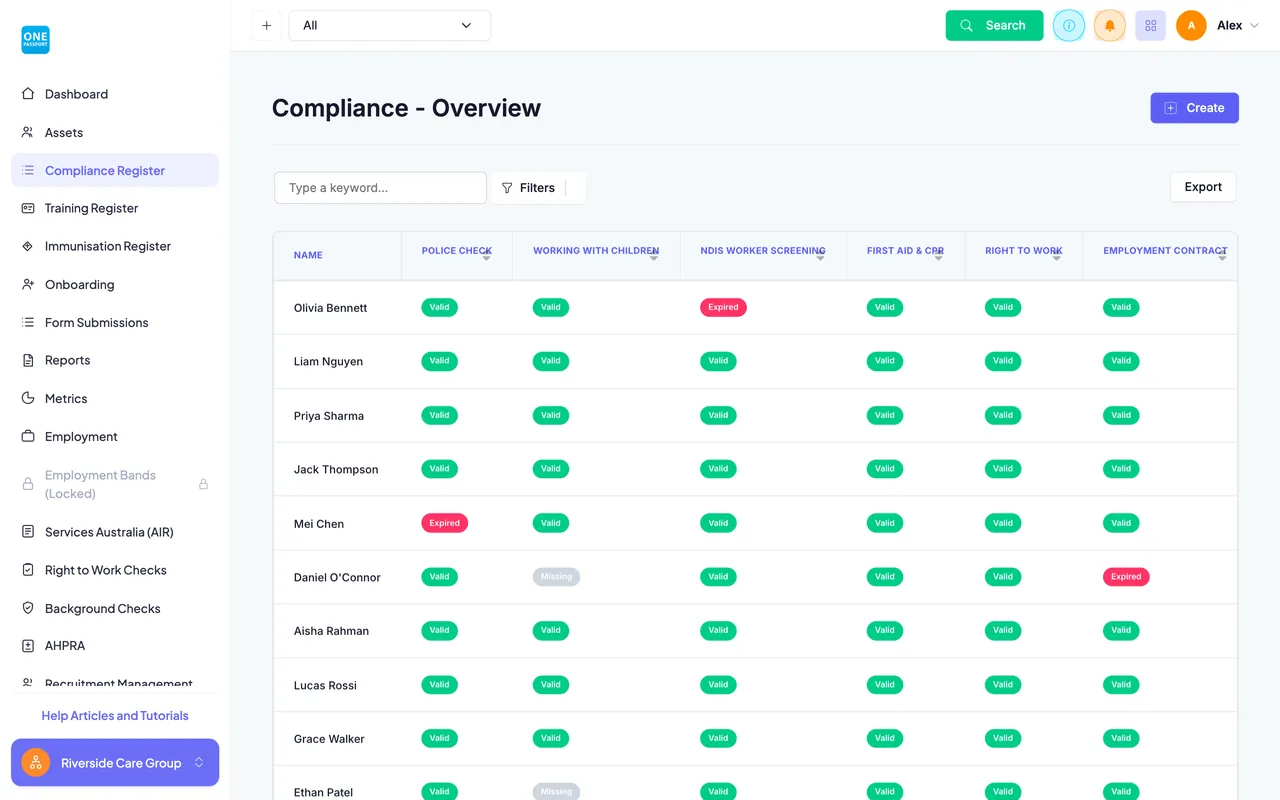Click Olivia Bennett's Expired NDIS badge
The width and height of the screenshot is (1280, 800).
(723, 307)
